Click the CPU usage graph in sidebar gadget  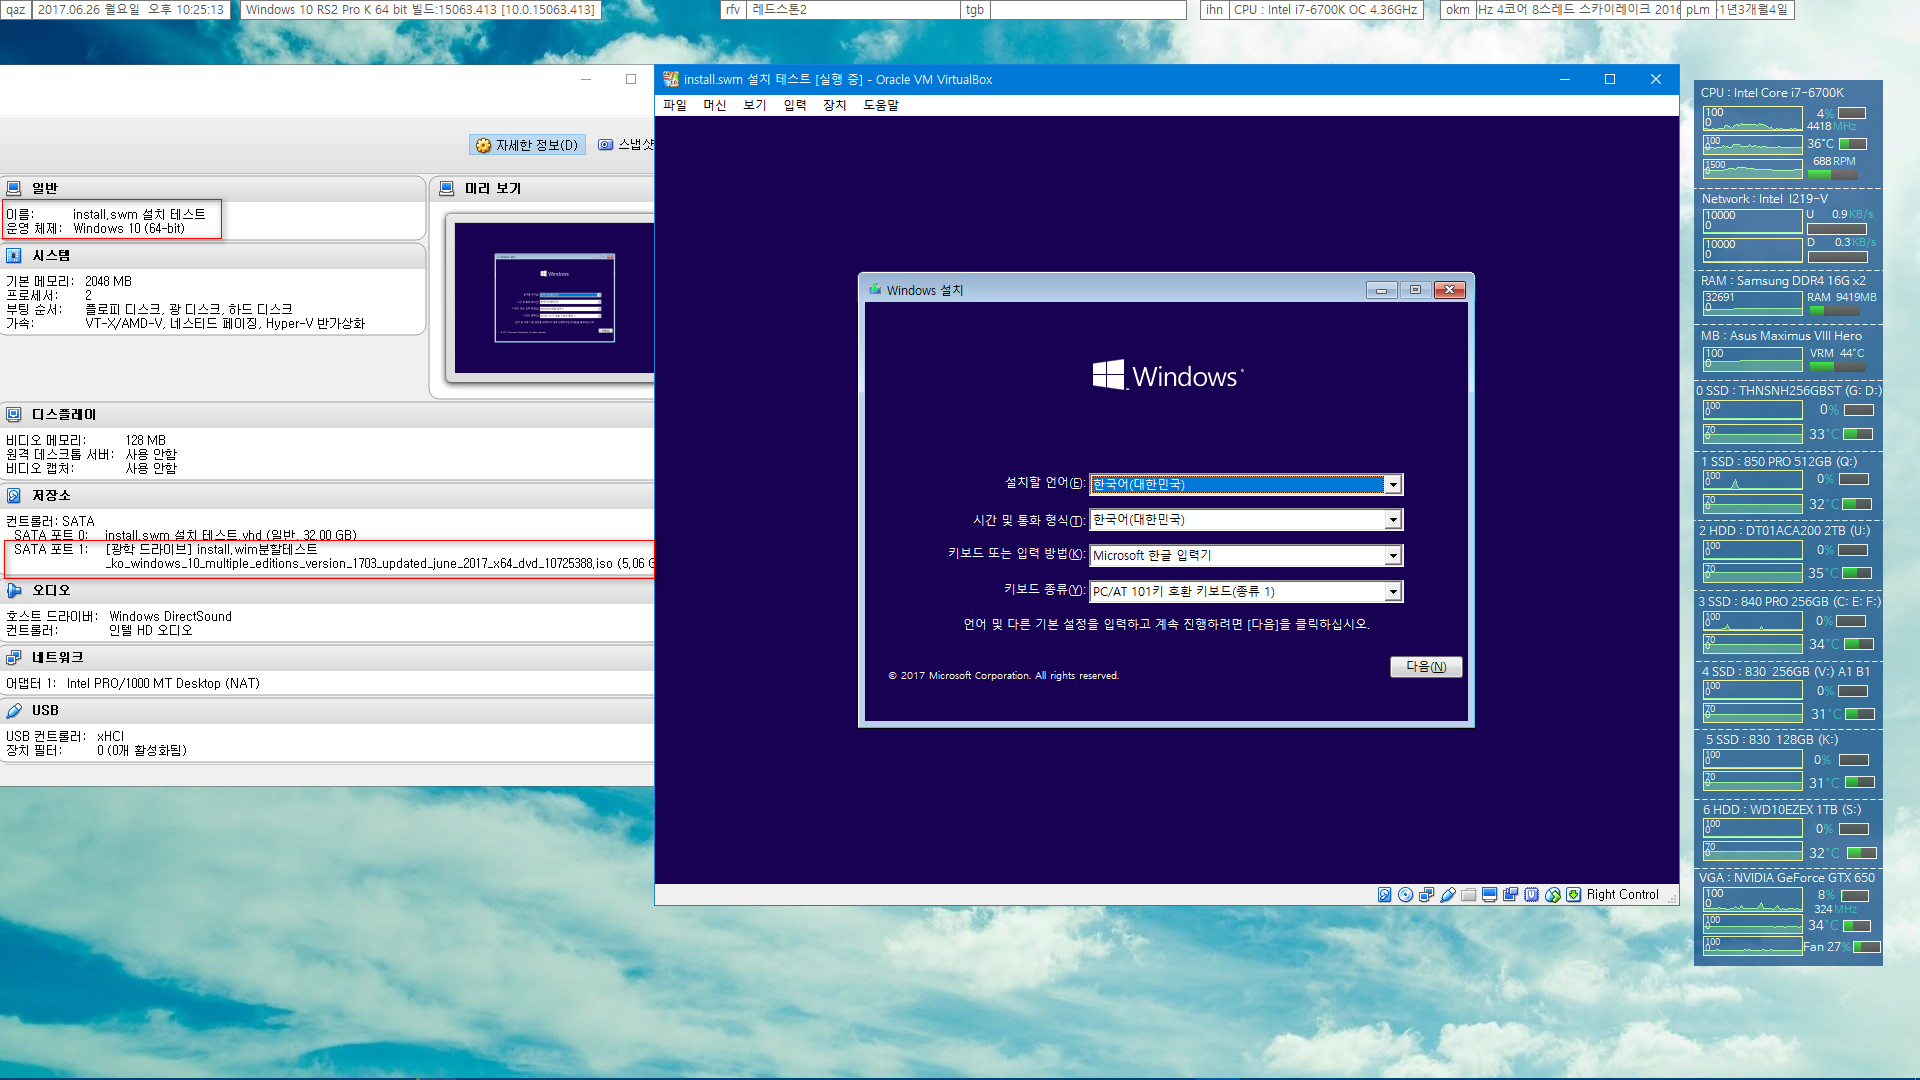point(1753,119)
